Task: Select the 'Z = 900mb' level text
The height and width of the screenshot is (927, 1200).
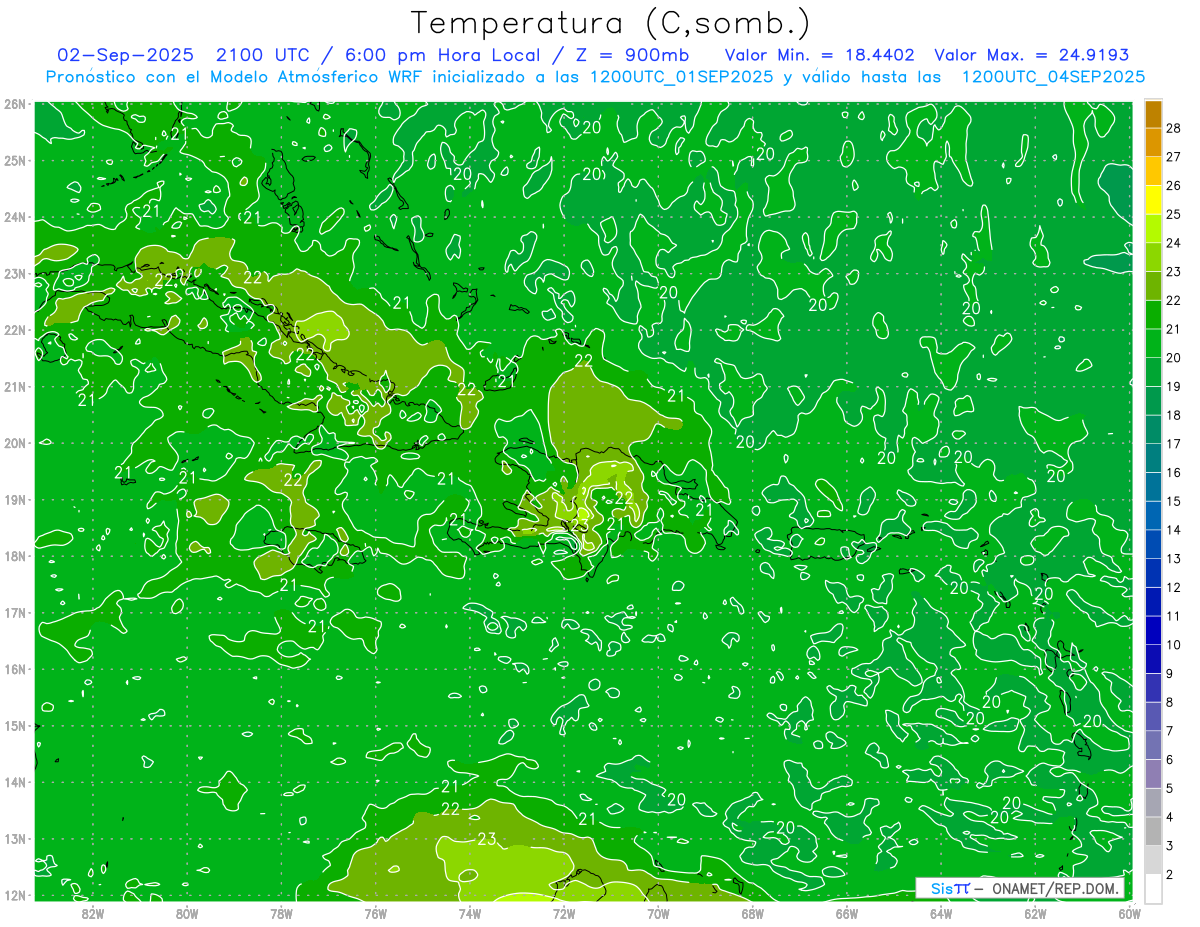Action: click(634, 55)
